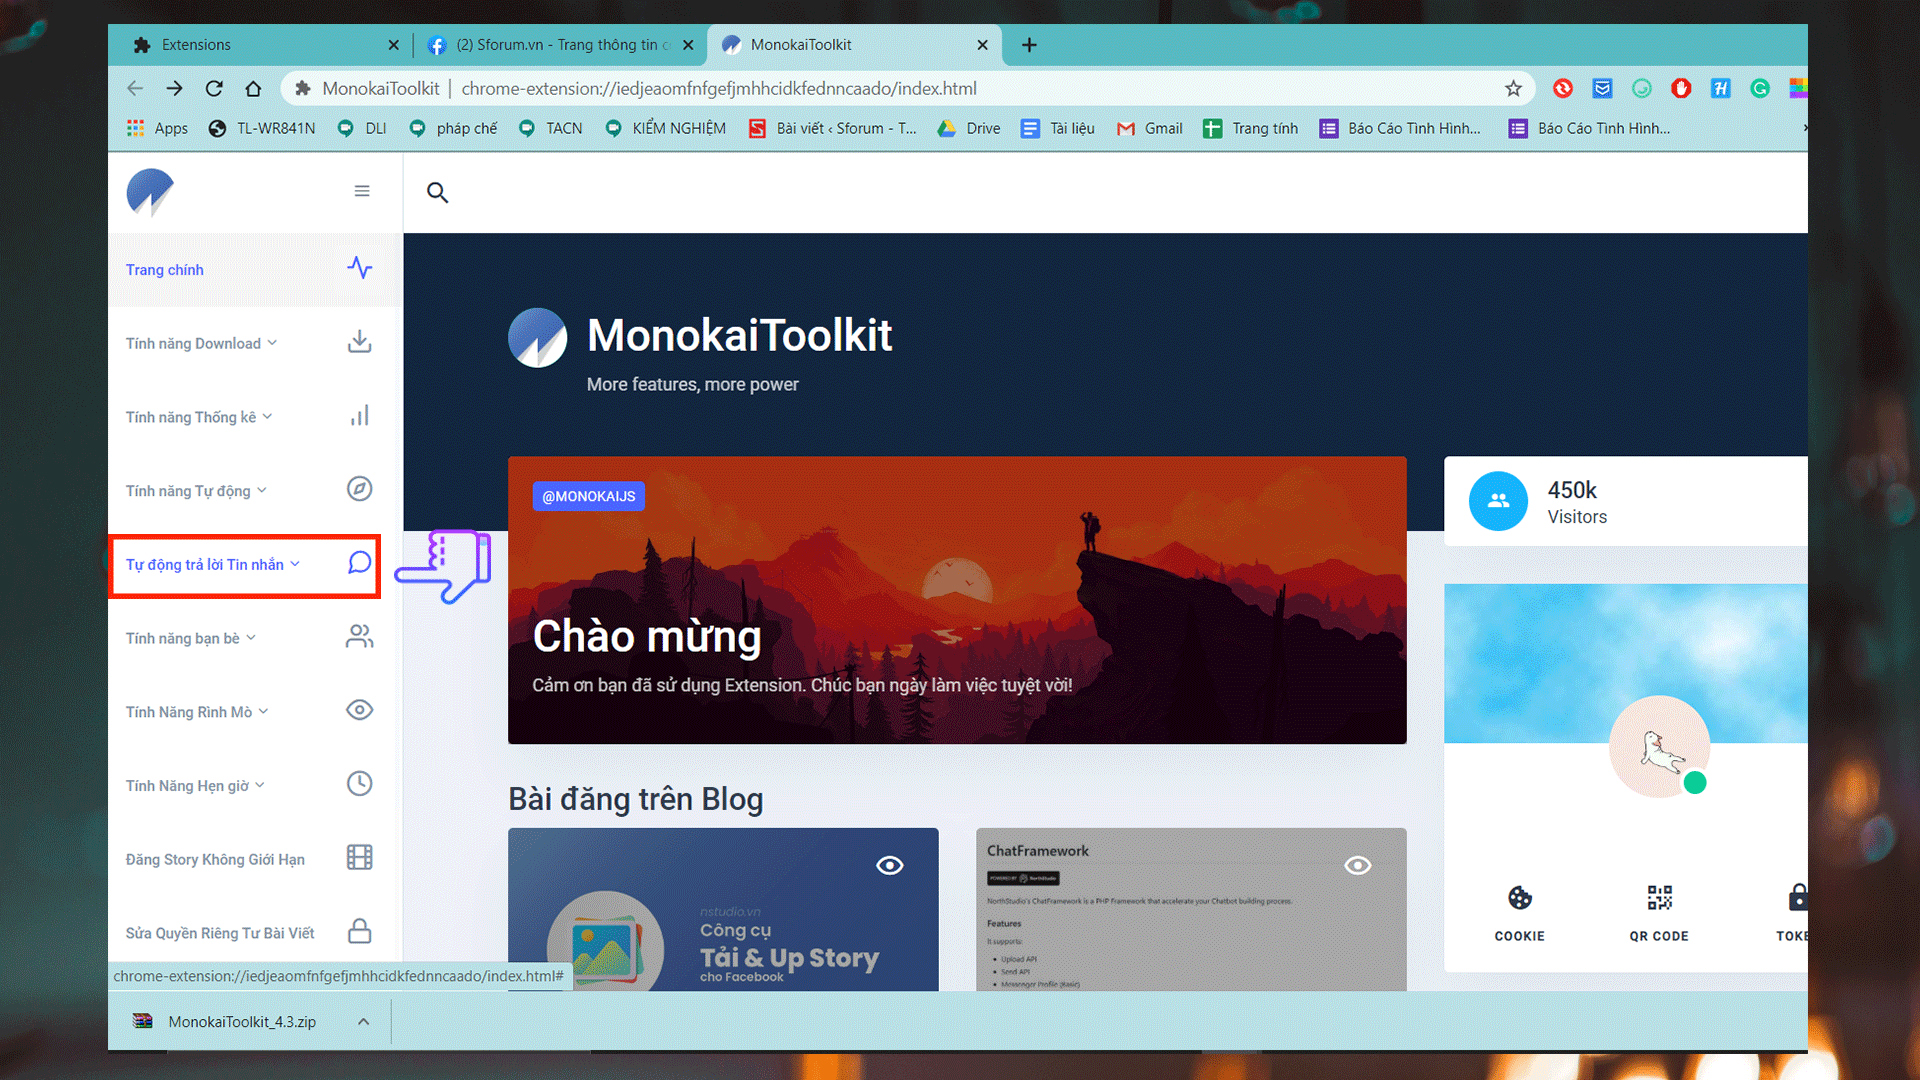Click the chat bubble icon
This screenshot has width=1920, height=1080.
click(x=360, y=563)
